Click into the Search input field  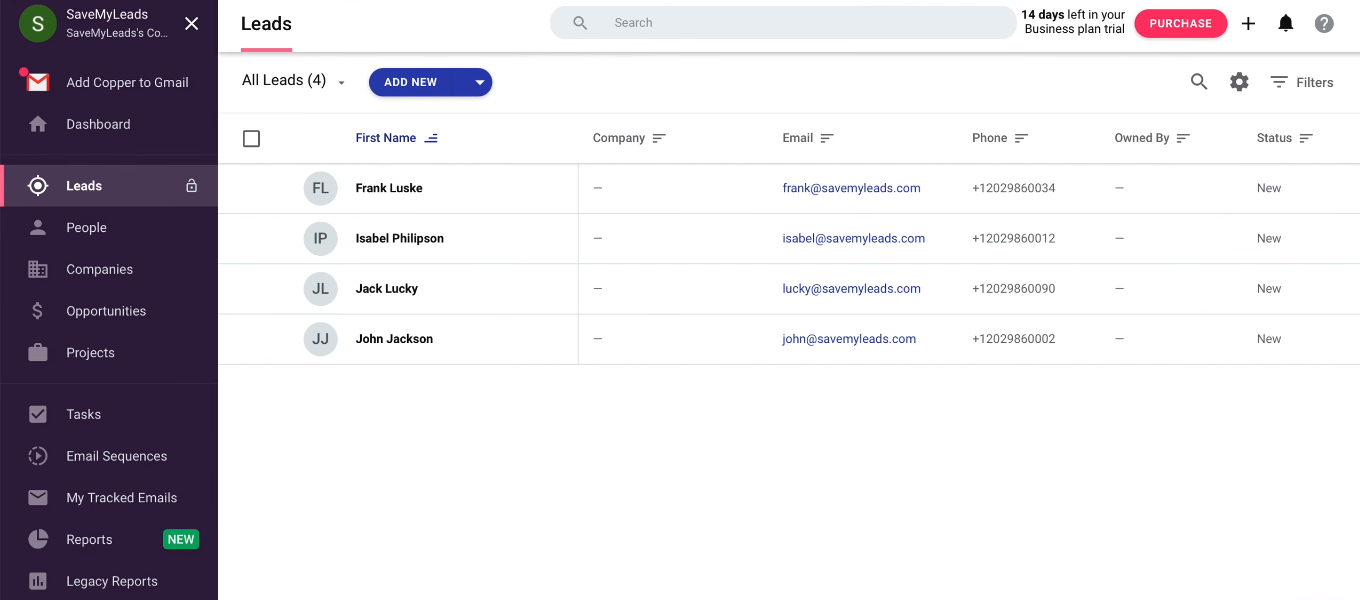click(783, 23)
